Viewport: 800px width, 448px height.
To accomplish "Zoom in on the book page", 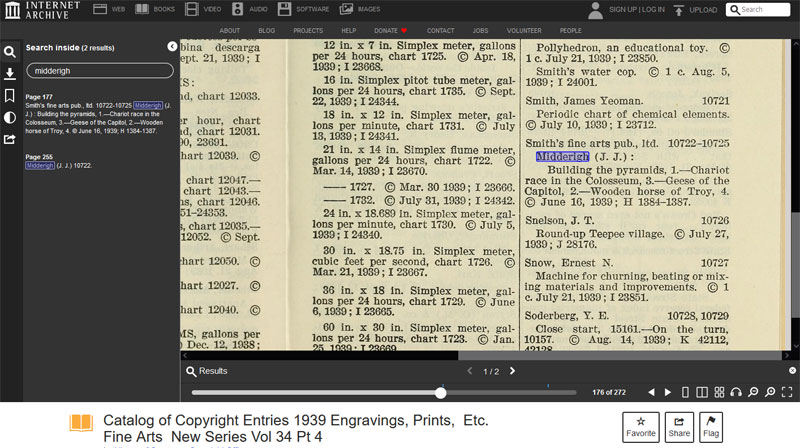I will coord(770,392).
